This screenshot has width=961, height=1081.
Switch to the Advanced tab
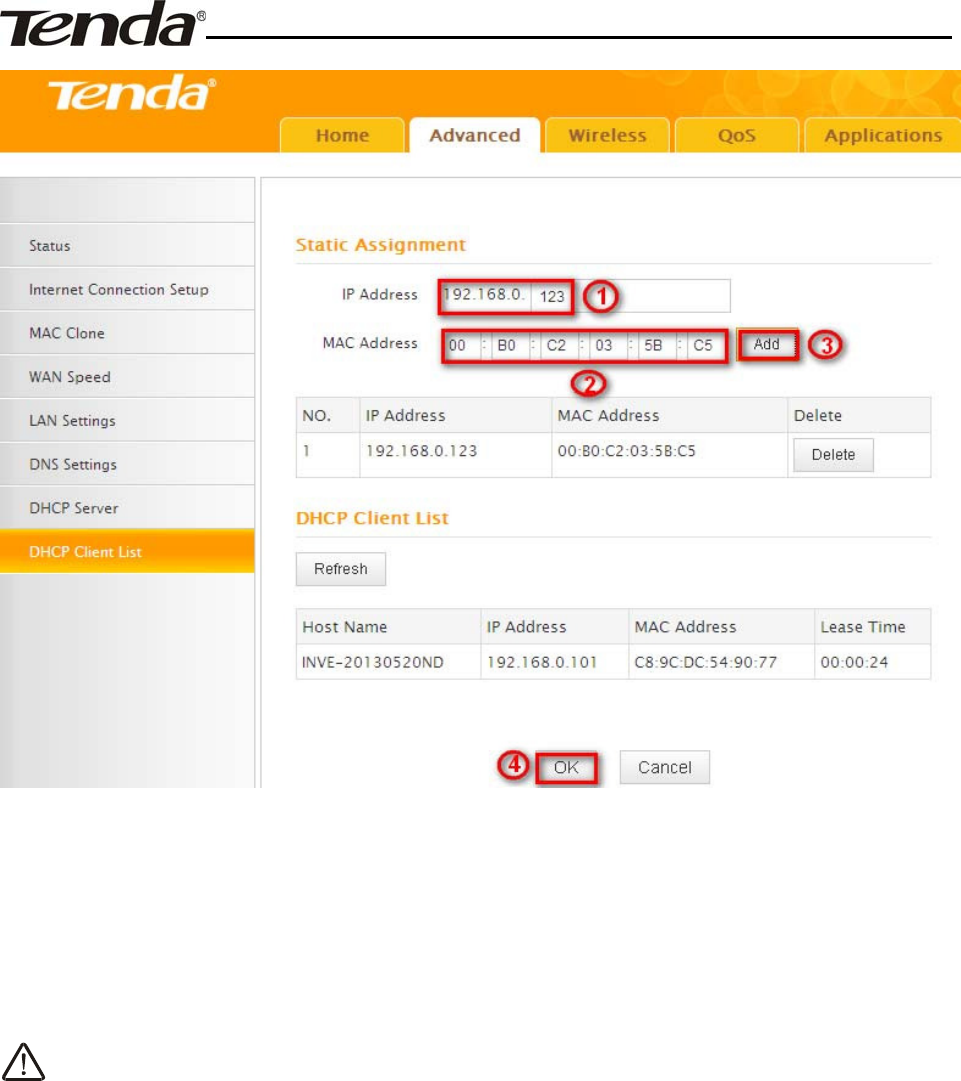point(474,135)
